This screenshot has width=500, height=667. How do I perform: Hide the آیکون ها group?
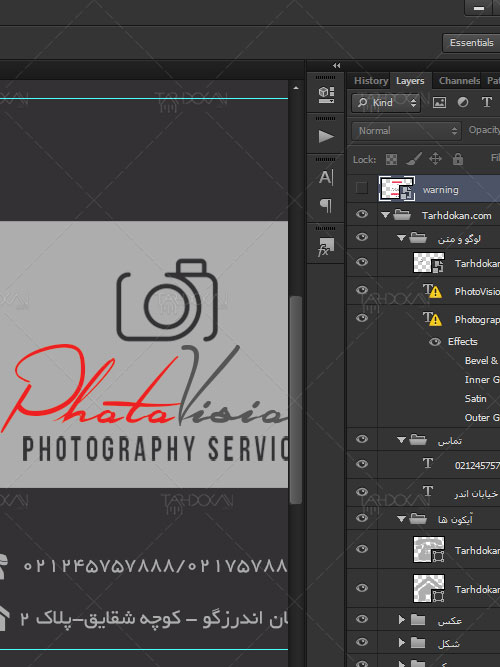coord(362,518)
